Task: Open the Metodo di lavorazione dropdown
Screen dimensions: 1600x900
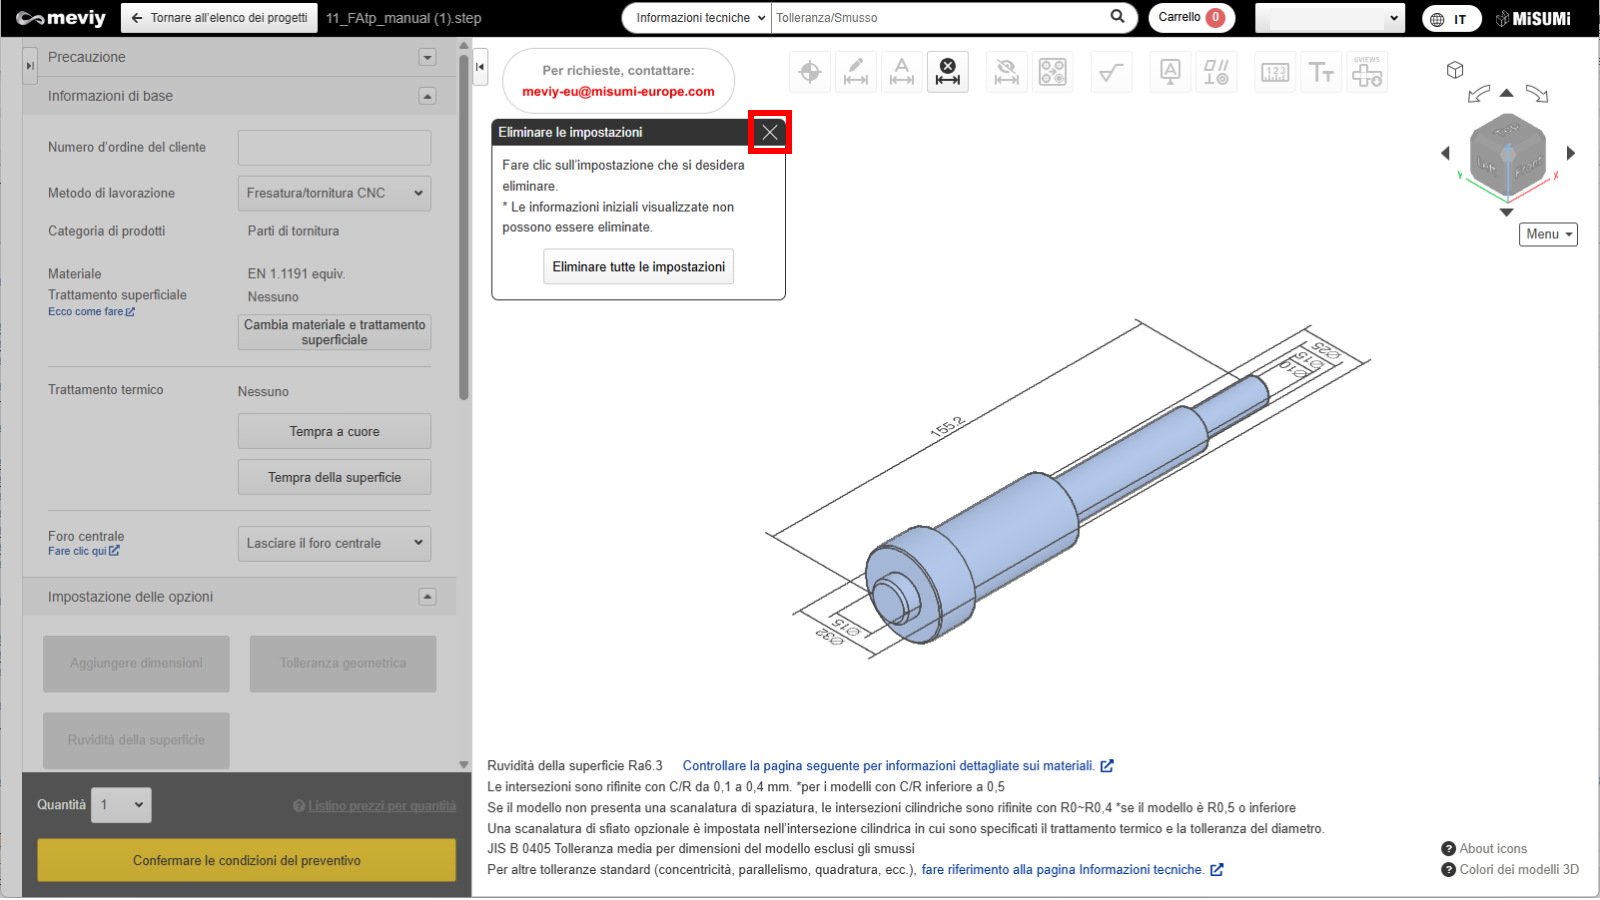Action: pyautogui.click(x=334, y=193)
